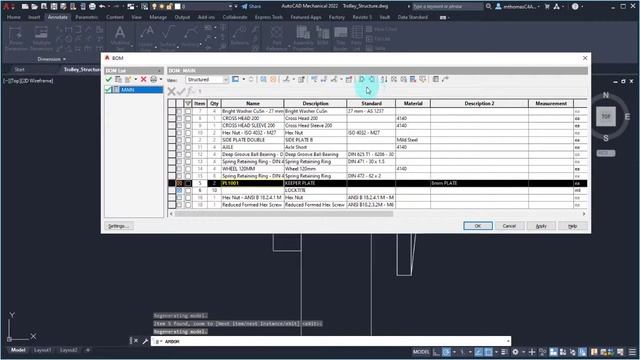The image size is (640, 360).
Task: Tick filter-column checkbox in SIDE PLATE DOUBLE row
Action: tap(188, 140)
